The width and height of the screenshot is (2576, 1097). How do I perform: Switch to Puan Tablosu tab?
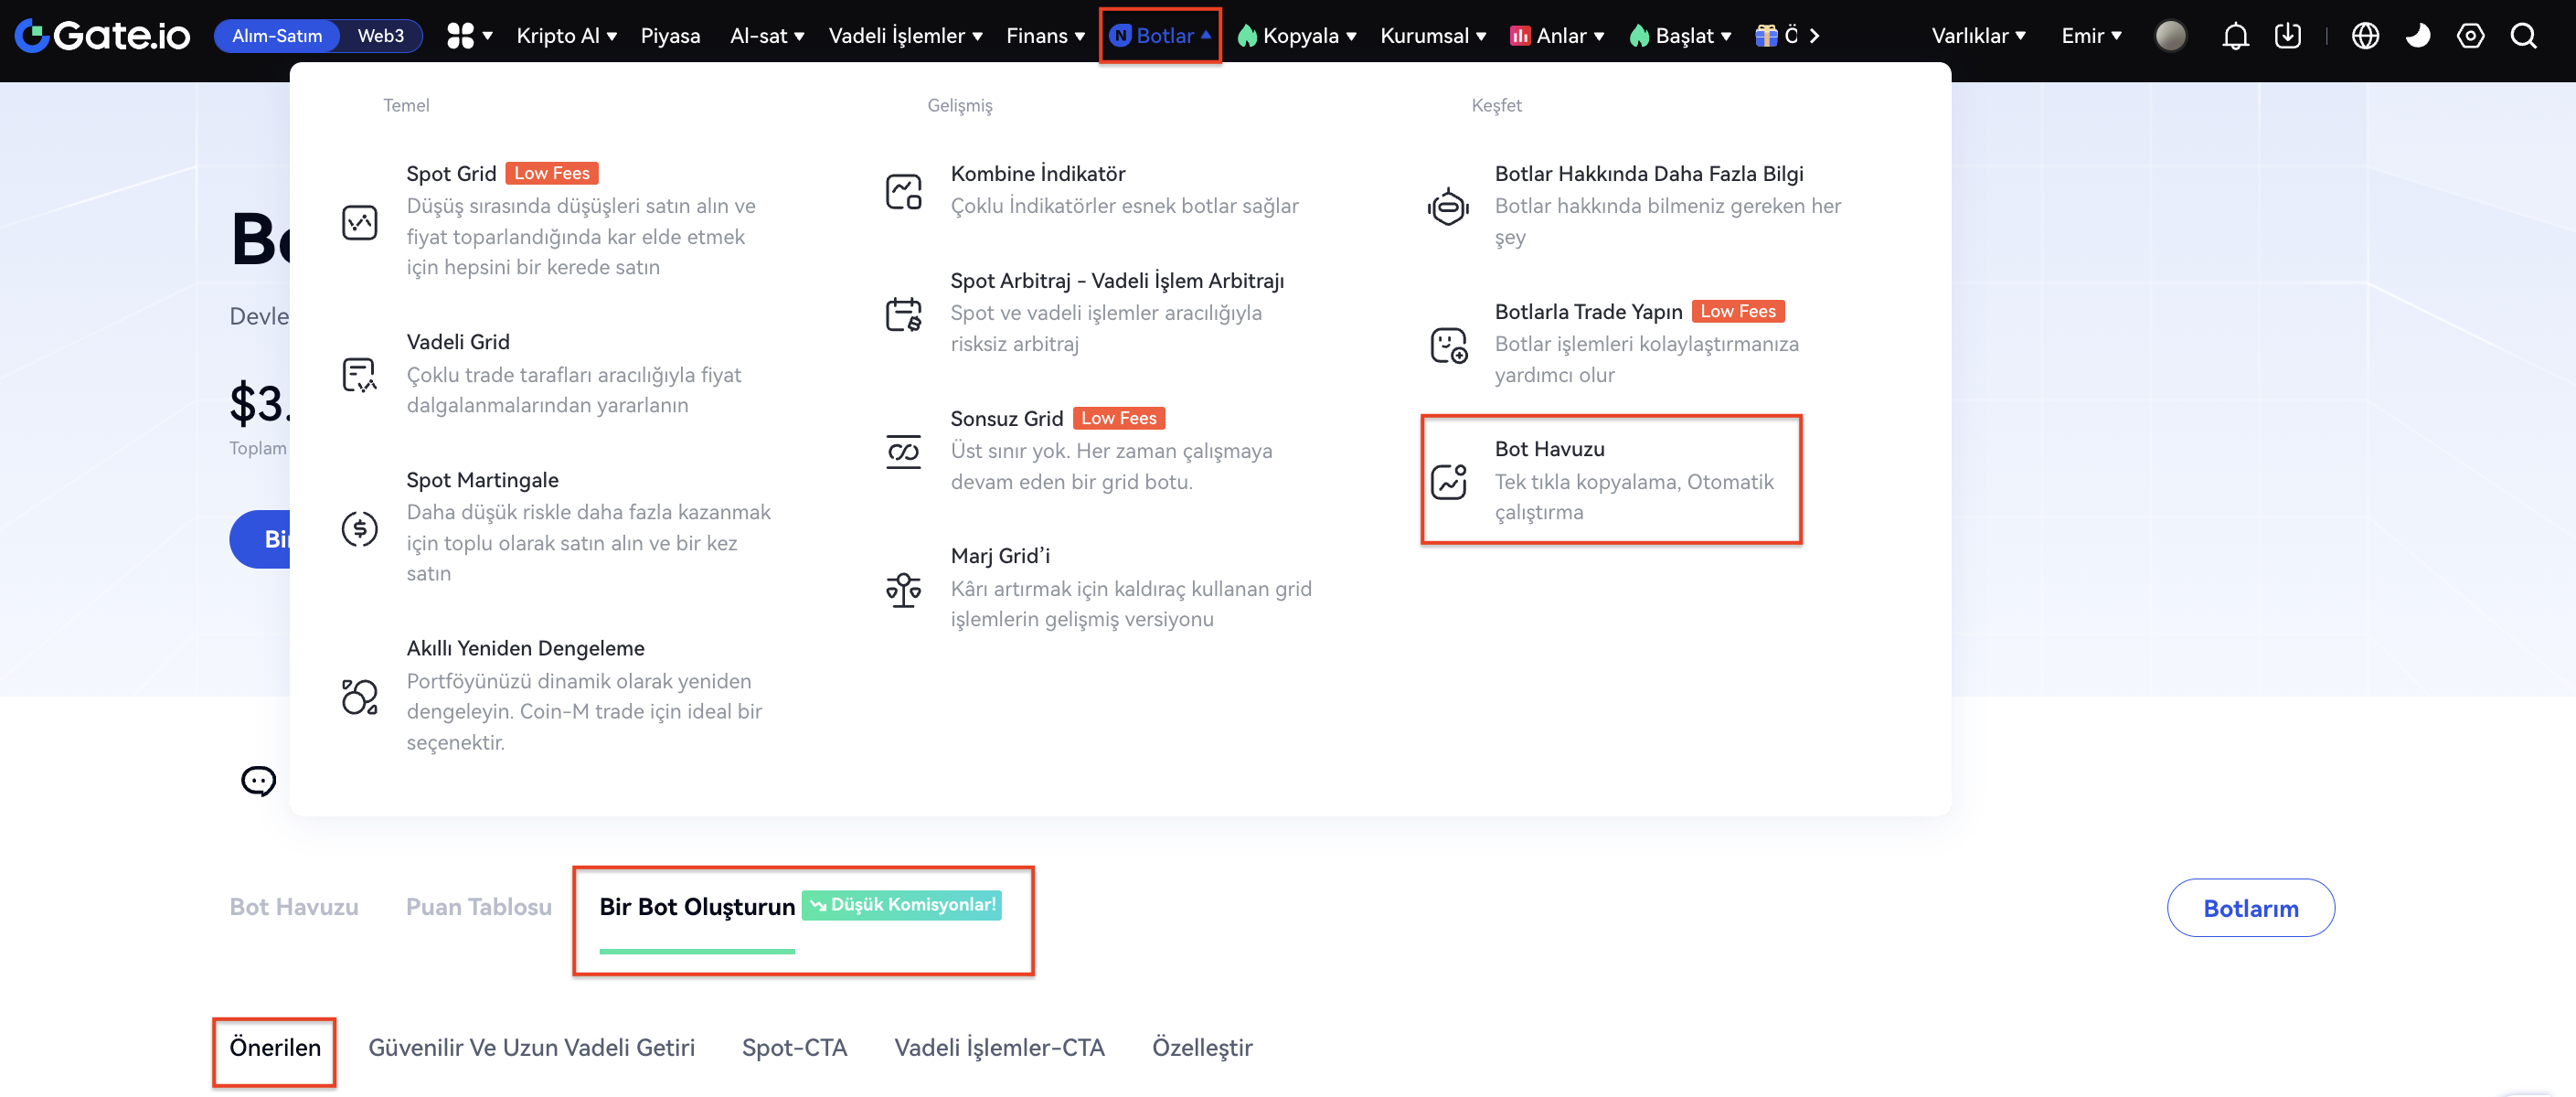[478, 906]
